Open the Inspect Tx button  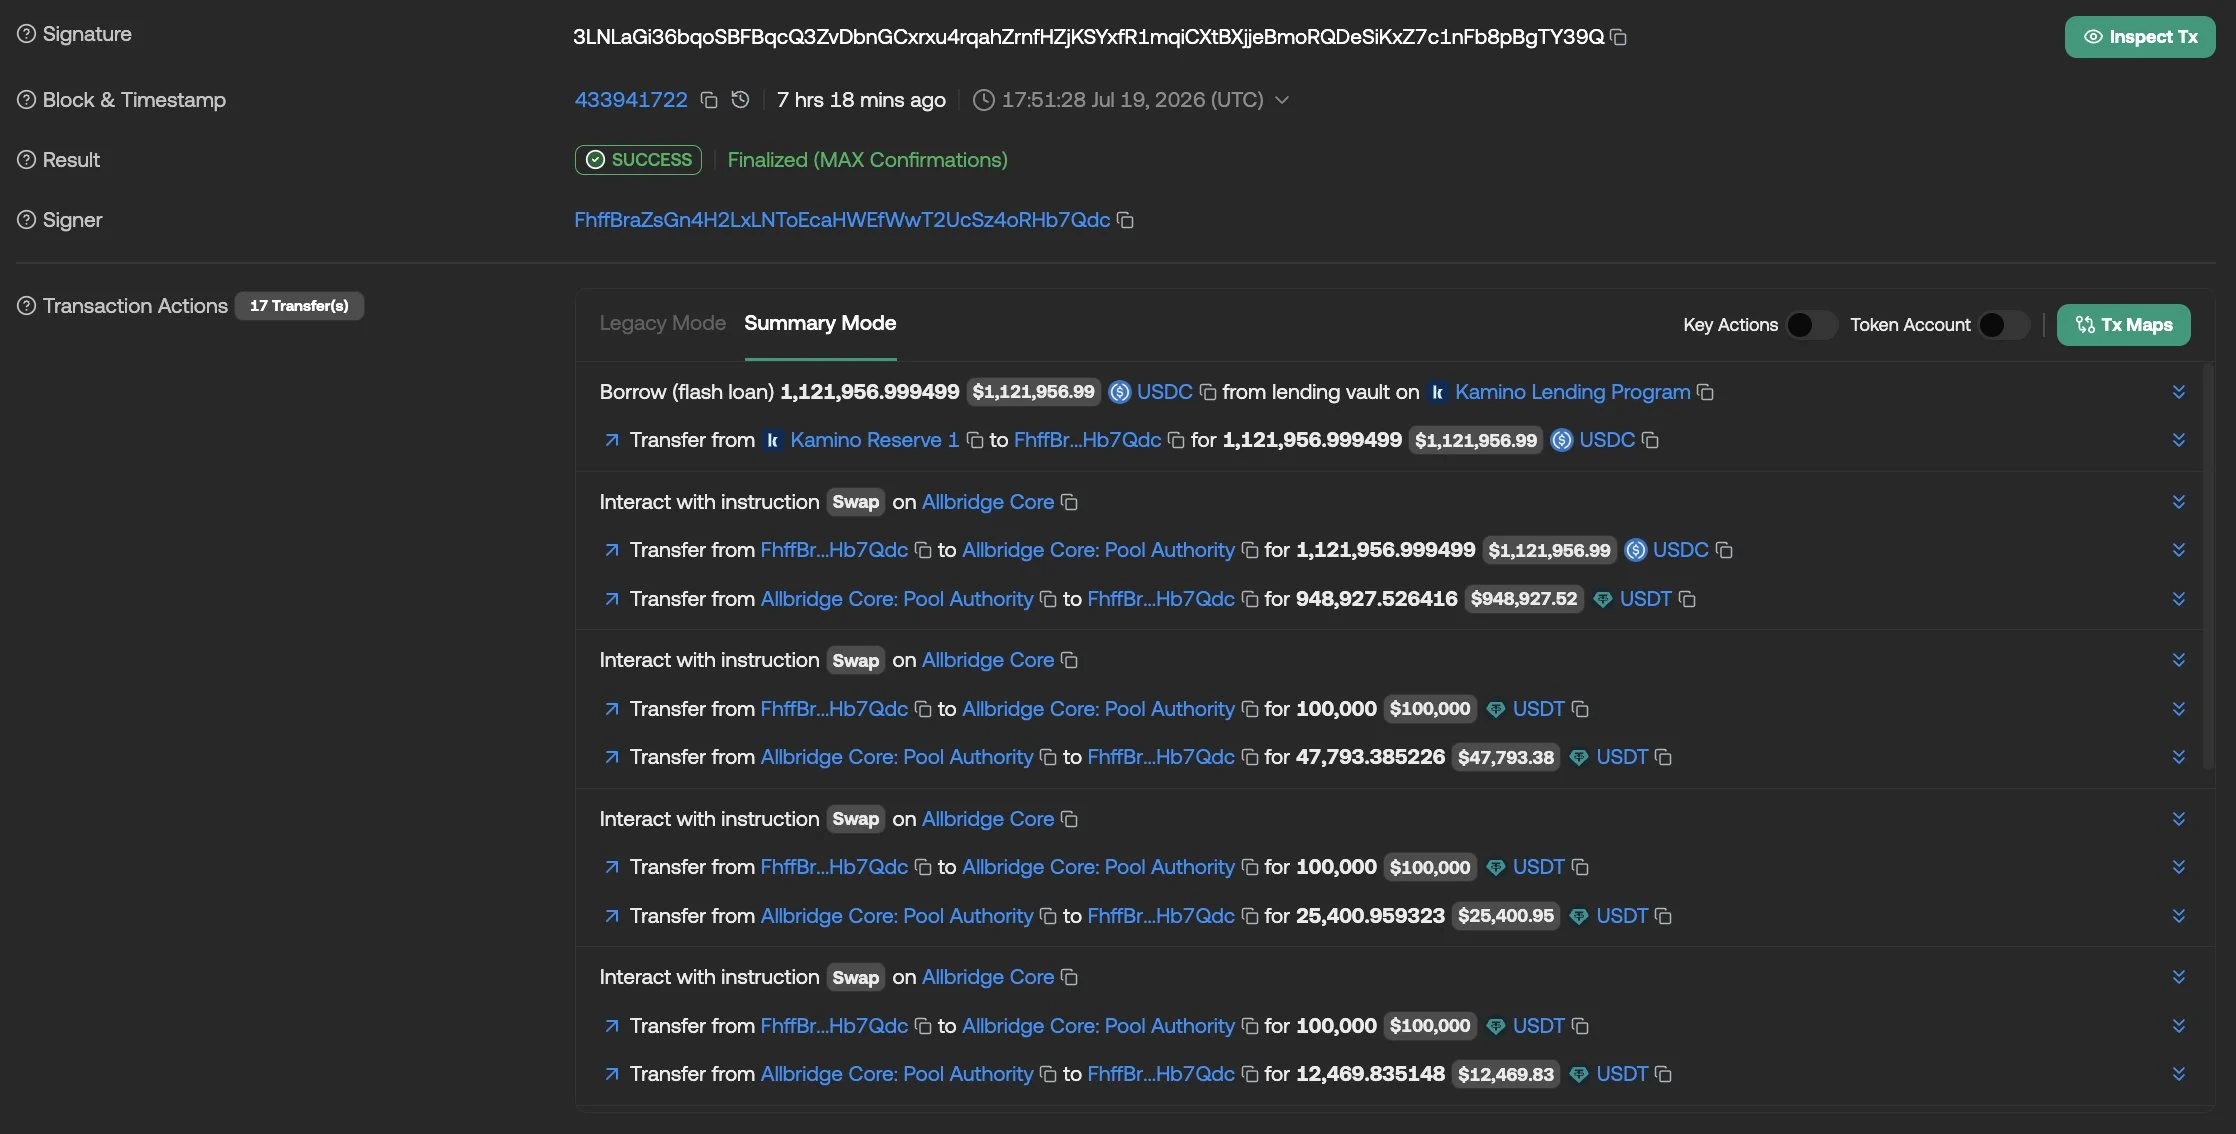[2140, 37]
